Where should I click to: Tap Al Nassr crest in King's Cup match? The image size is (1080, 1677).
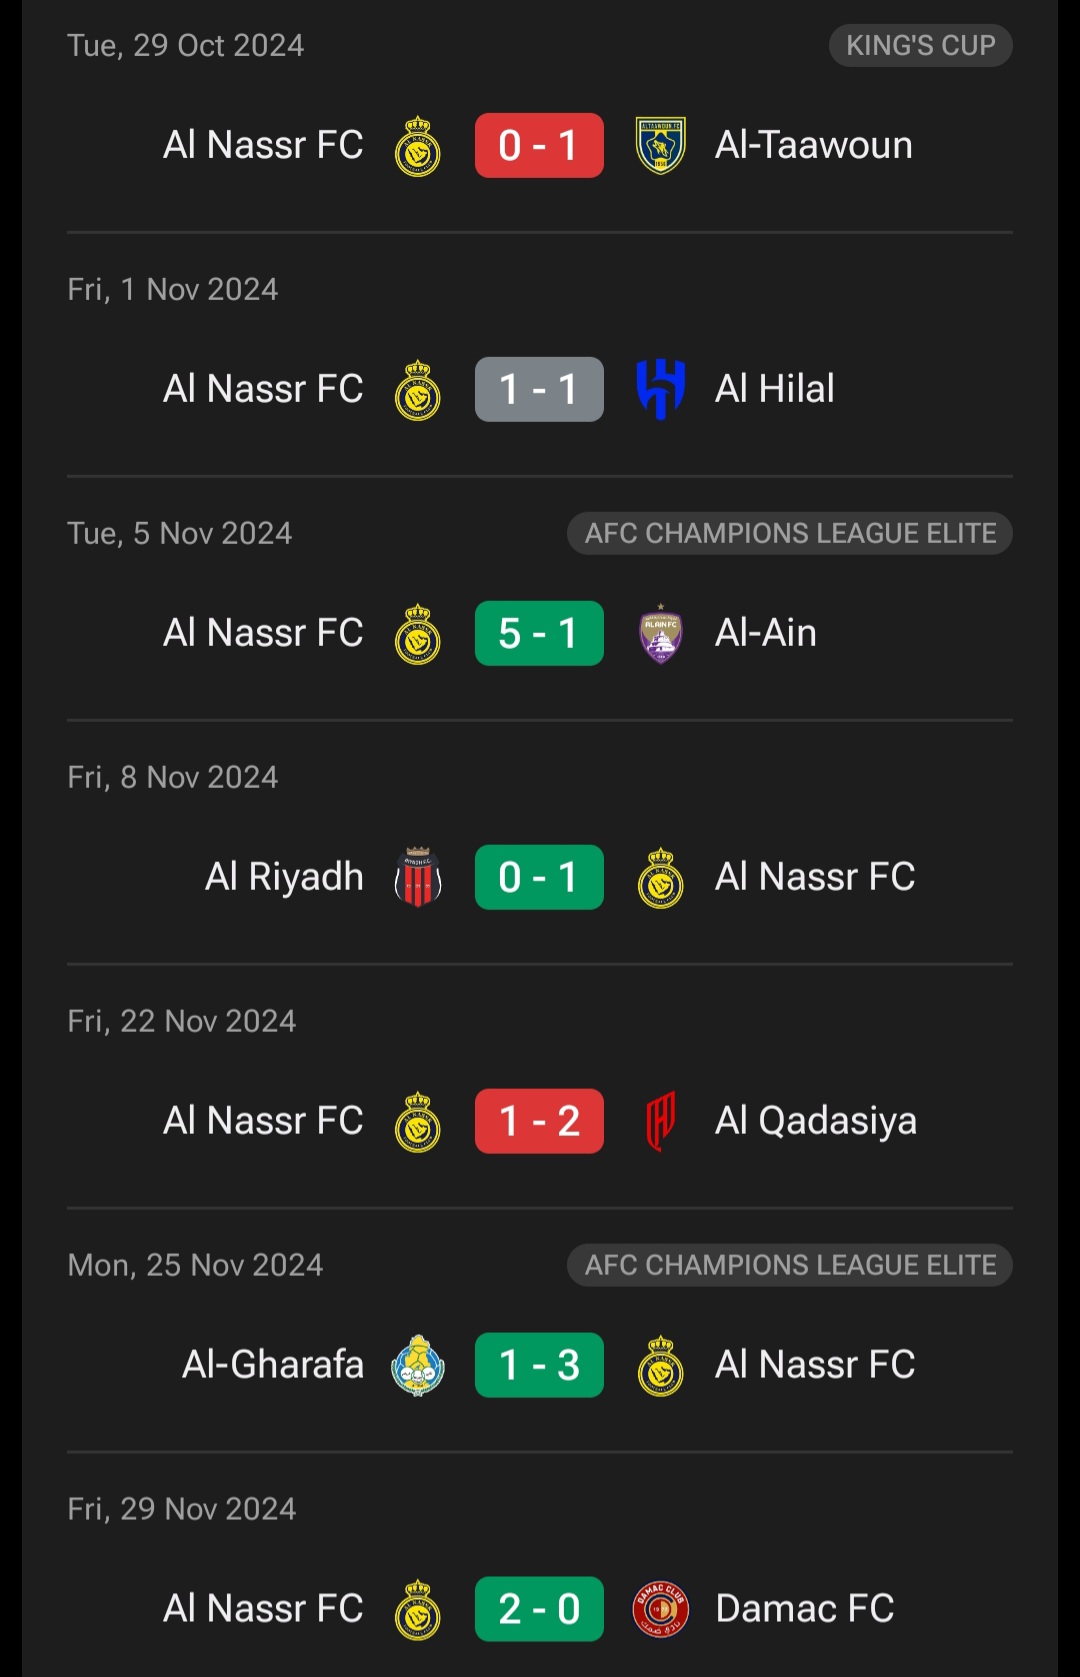(418, 146)
